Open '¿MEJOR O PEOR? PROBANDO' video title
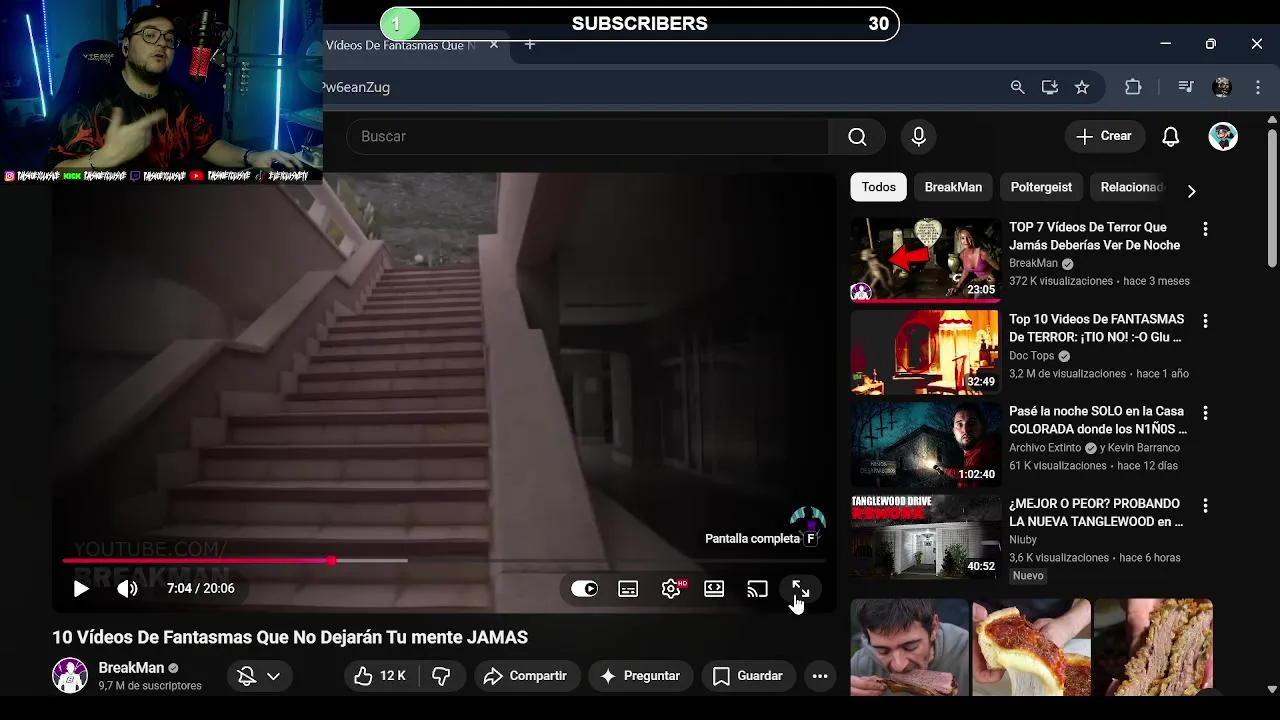Image resolution: width=1280 pixels, height=720 pixels. [1096, 512]
